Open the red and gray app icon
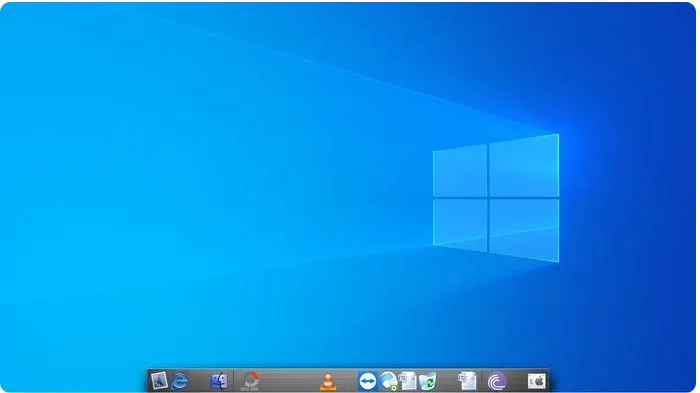This screenshot has width=700, height=393. (x=251, y=381)
